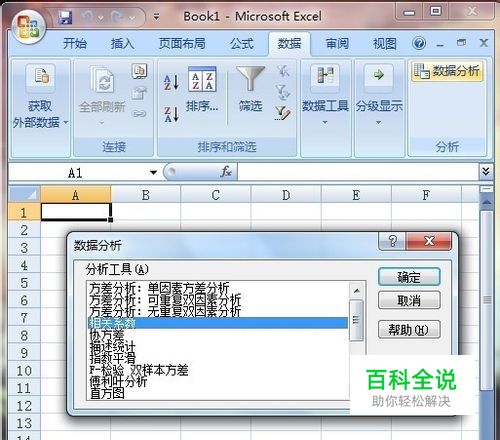Screen dimensions: 500x440
Task: Click the Undo arrow icon
Action: tap(87, 17)
